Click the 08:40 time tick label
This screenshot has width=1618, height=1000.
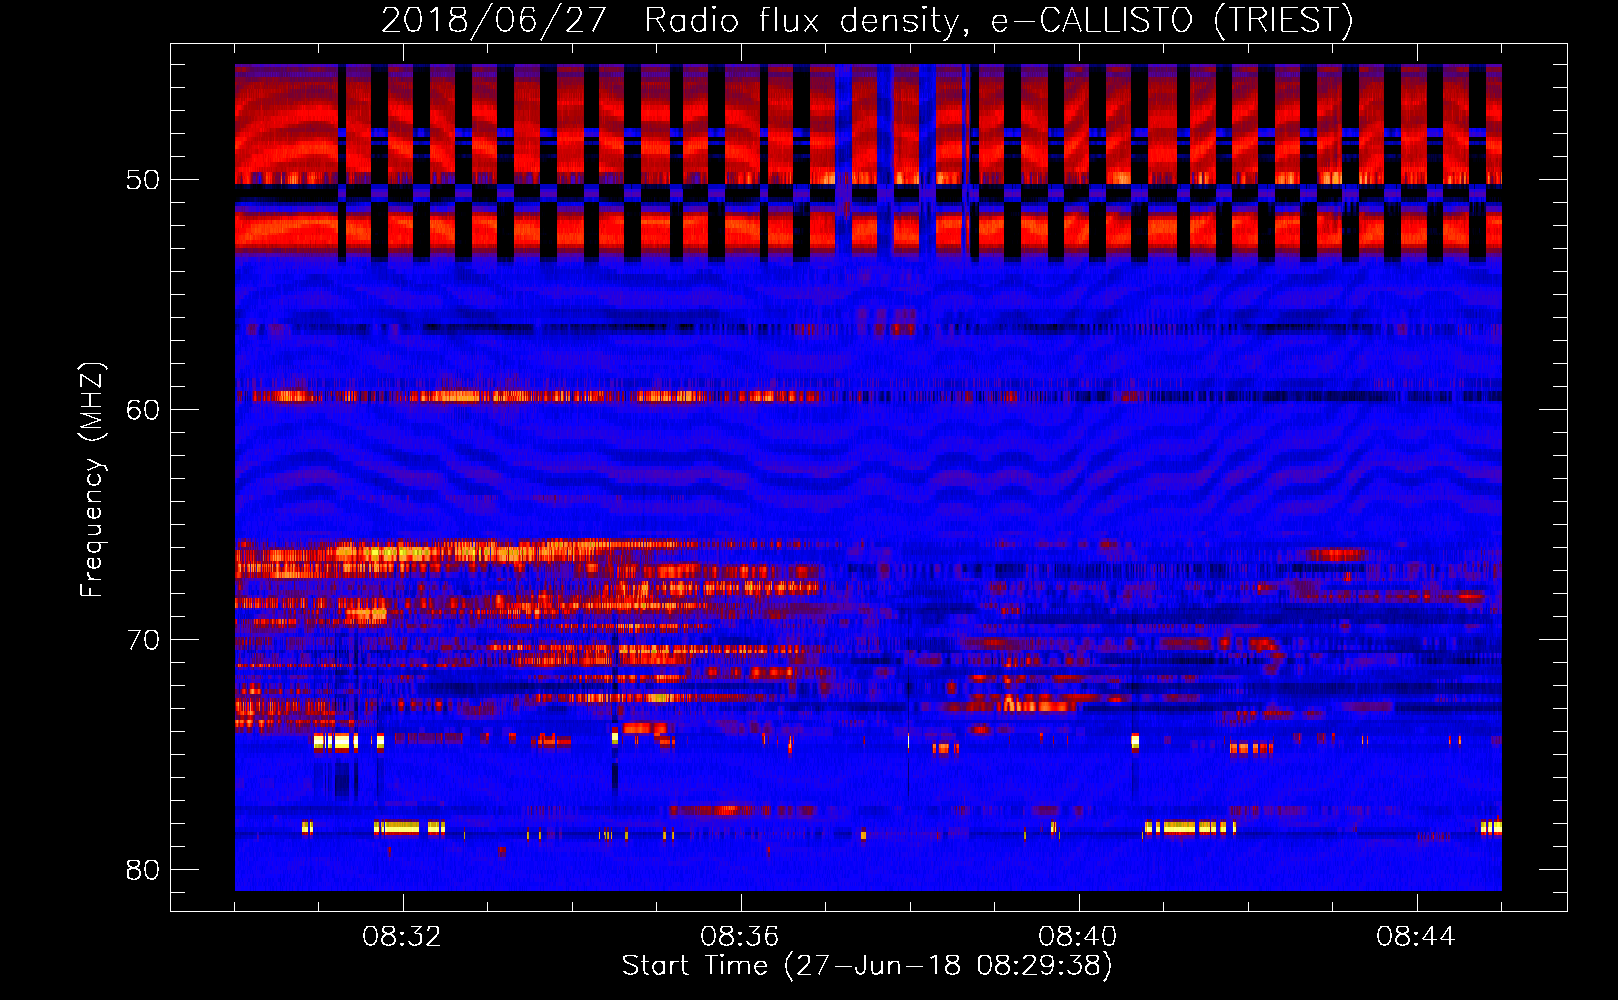pos(1078,937)
